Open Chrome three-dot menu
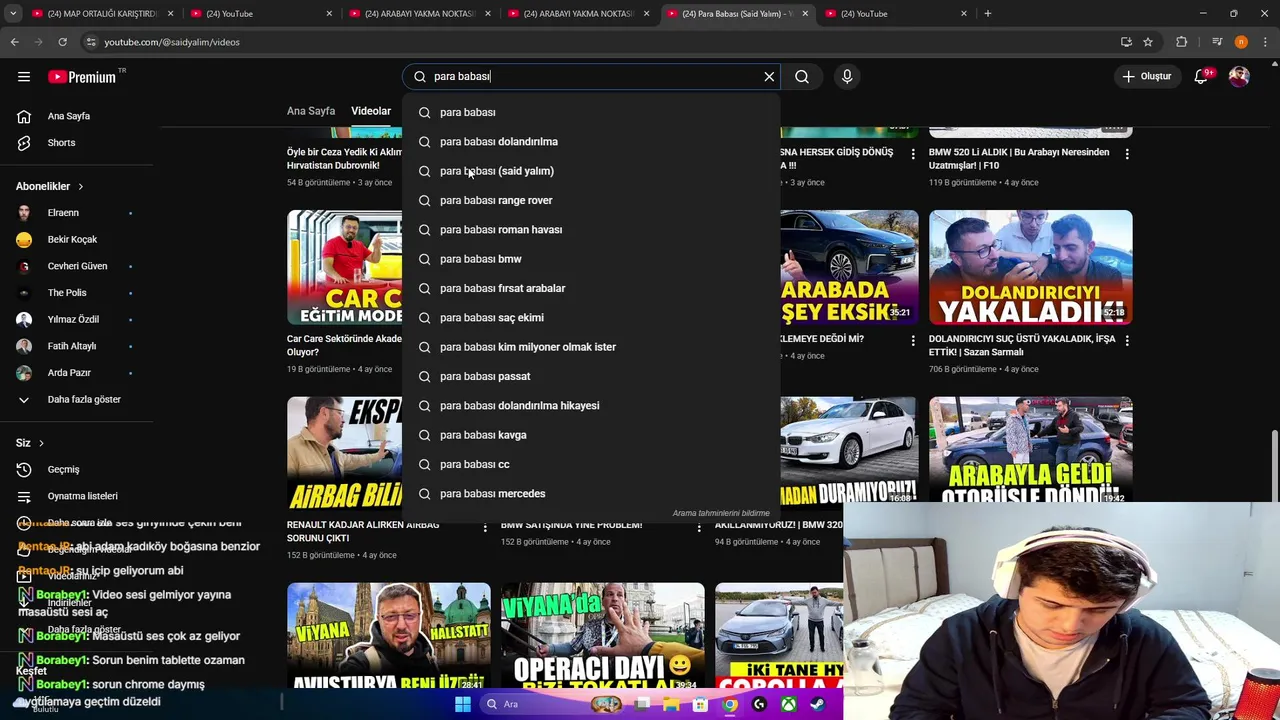The width and height of the screenshot is (1280, 720). click(x=1265, y=42)
